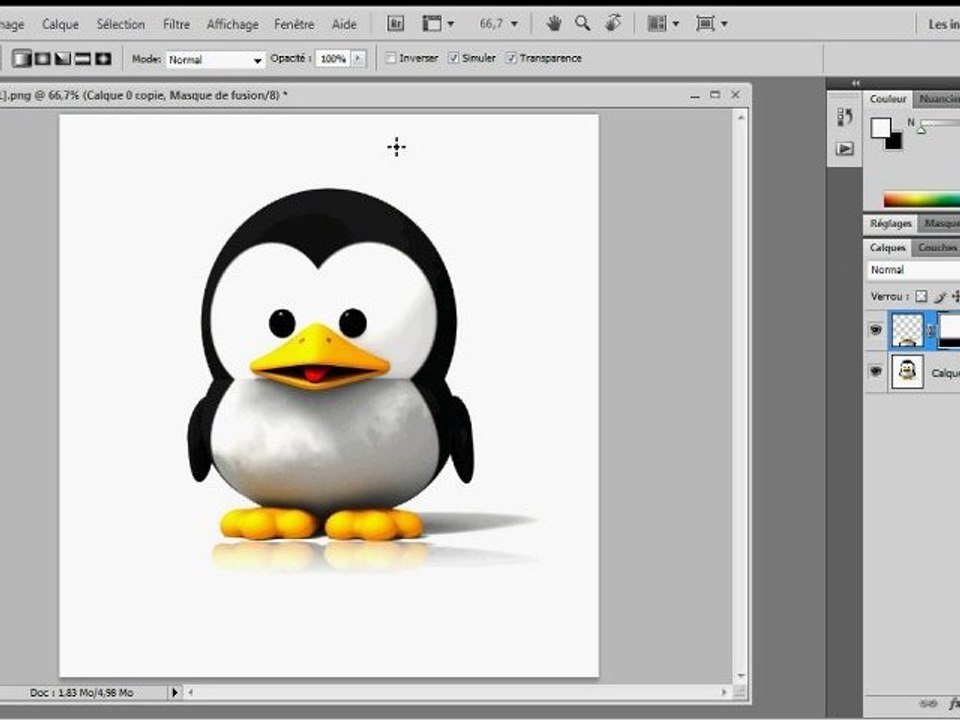Select the Rotate View tool icon
Screen dimensions: 960x720
click(x=613, y=23)
